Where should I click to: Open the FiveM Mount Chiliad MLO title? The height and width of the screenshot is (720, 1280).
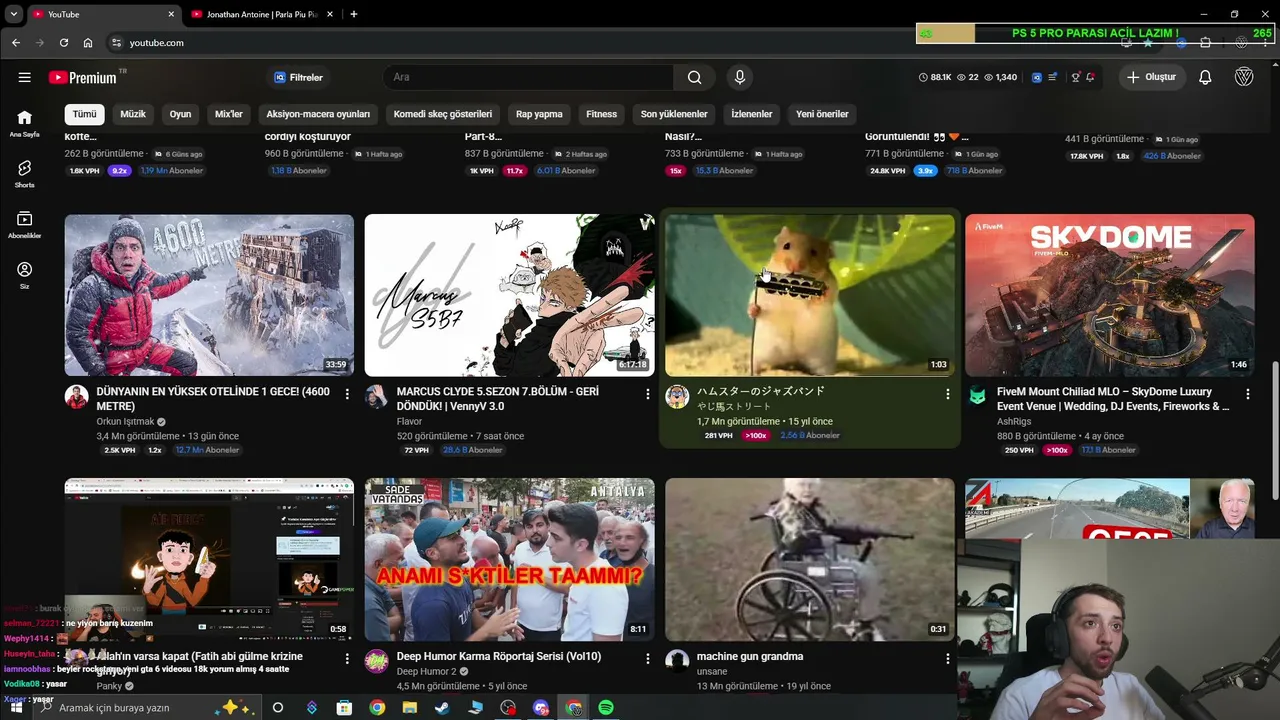coord(1113,399)
